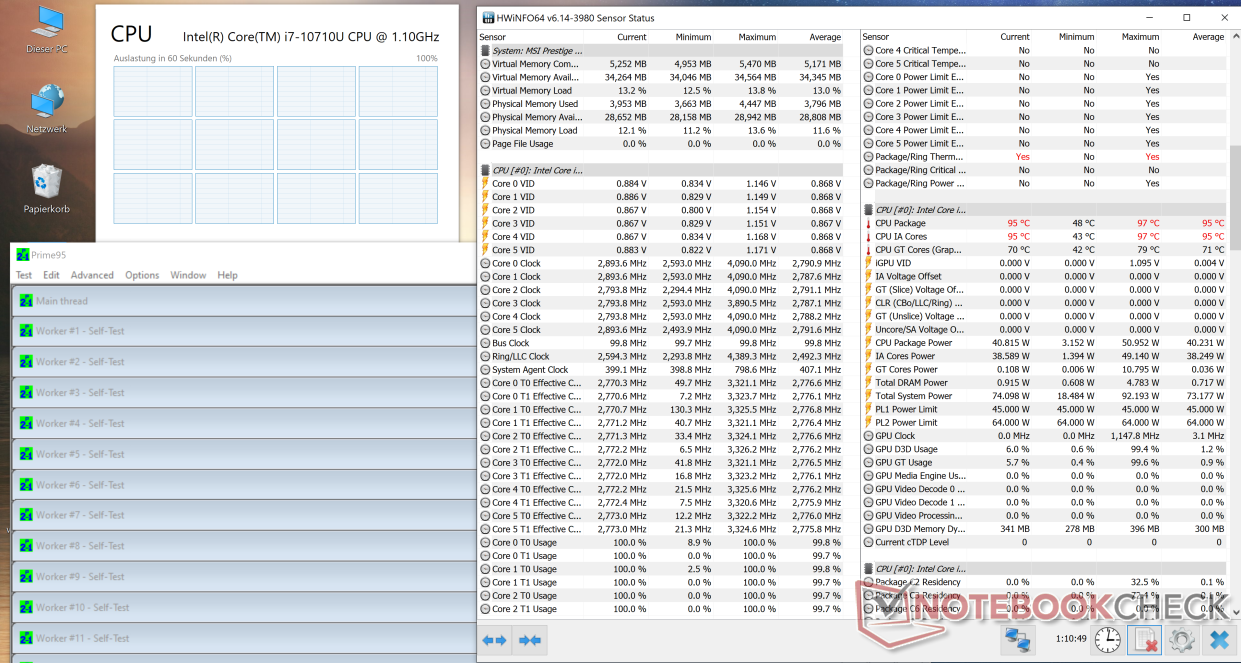
Task: Click the lightning icon beside CPU Package Power
Action: point(868,343)
